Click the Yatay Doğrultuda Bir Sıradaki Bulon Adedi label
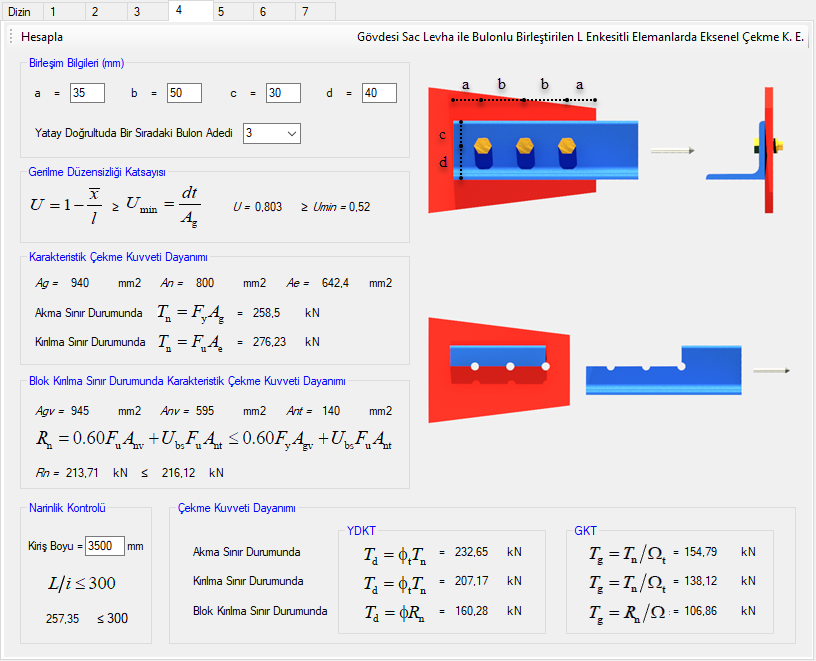The width and height of the screenshot is (816, 661). coord(133,133)
